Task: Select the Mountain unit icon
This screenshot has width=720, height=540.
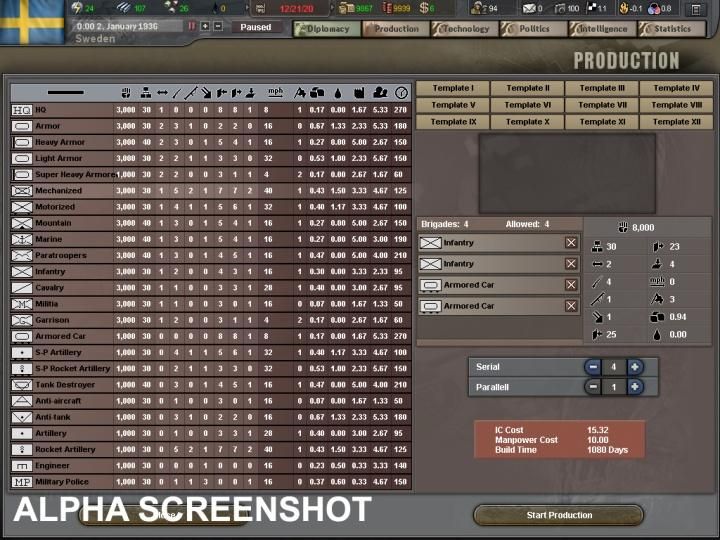Action: (22, 223)
